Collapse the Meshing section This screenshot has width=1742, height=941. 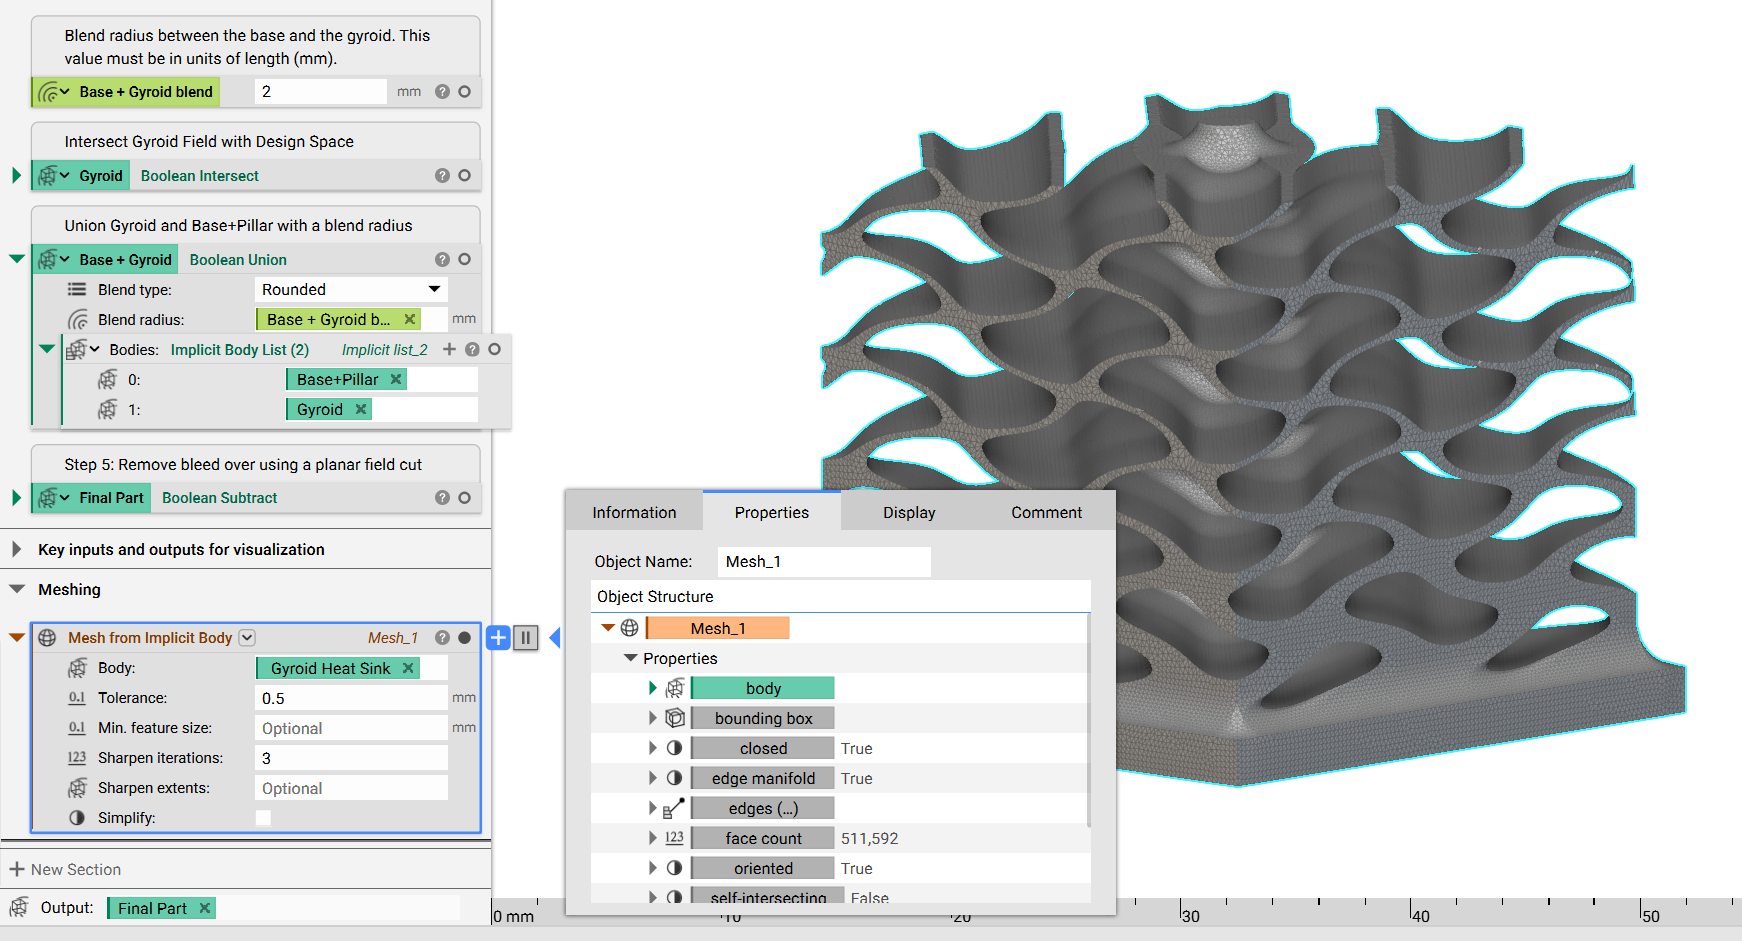click(16, 589)
